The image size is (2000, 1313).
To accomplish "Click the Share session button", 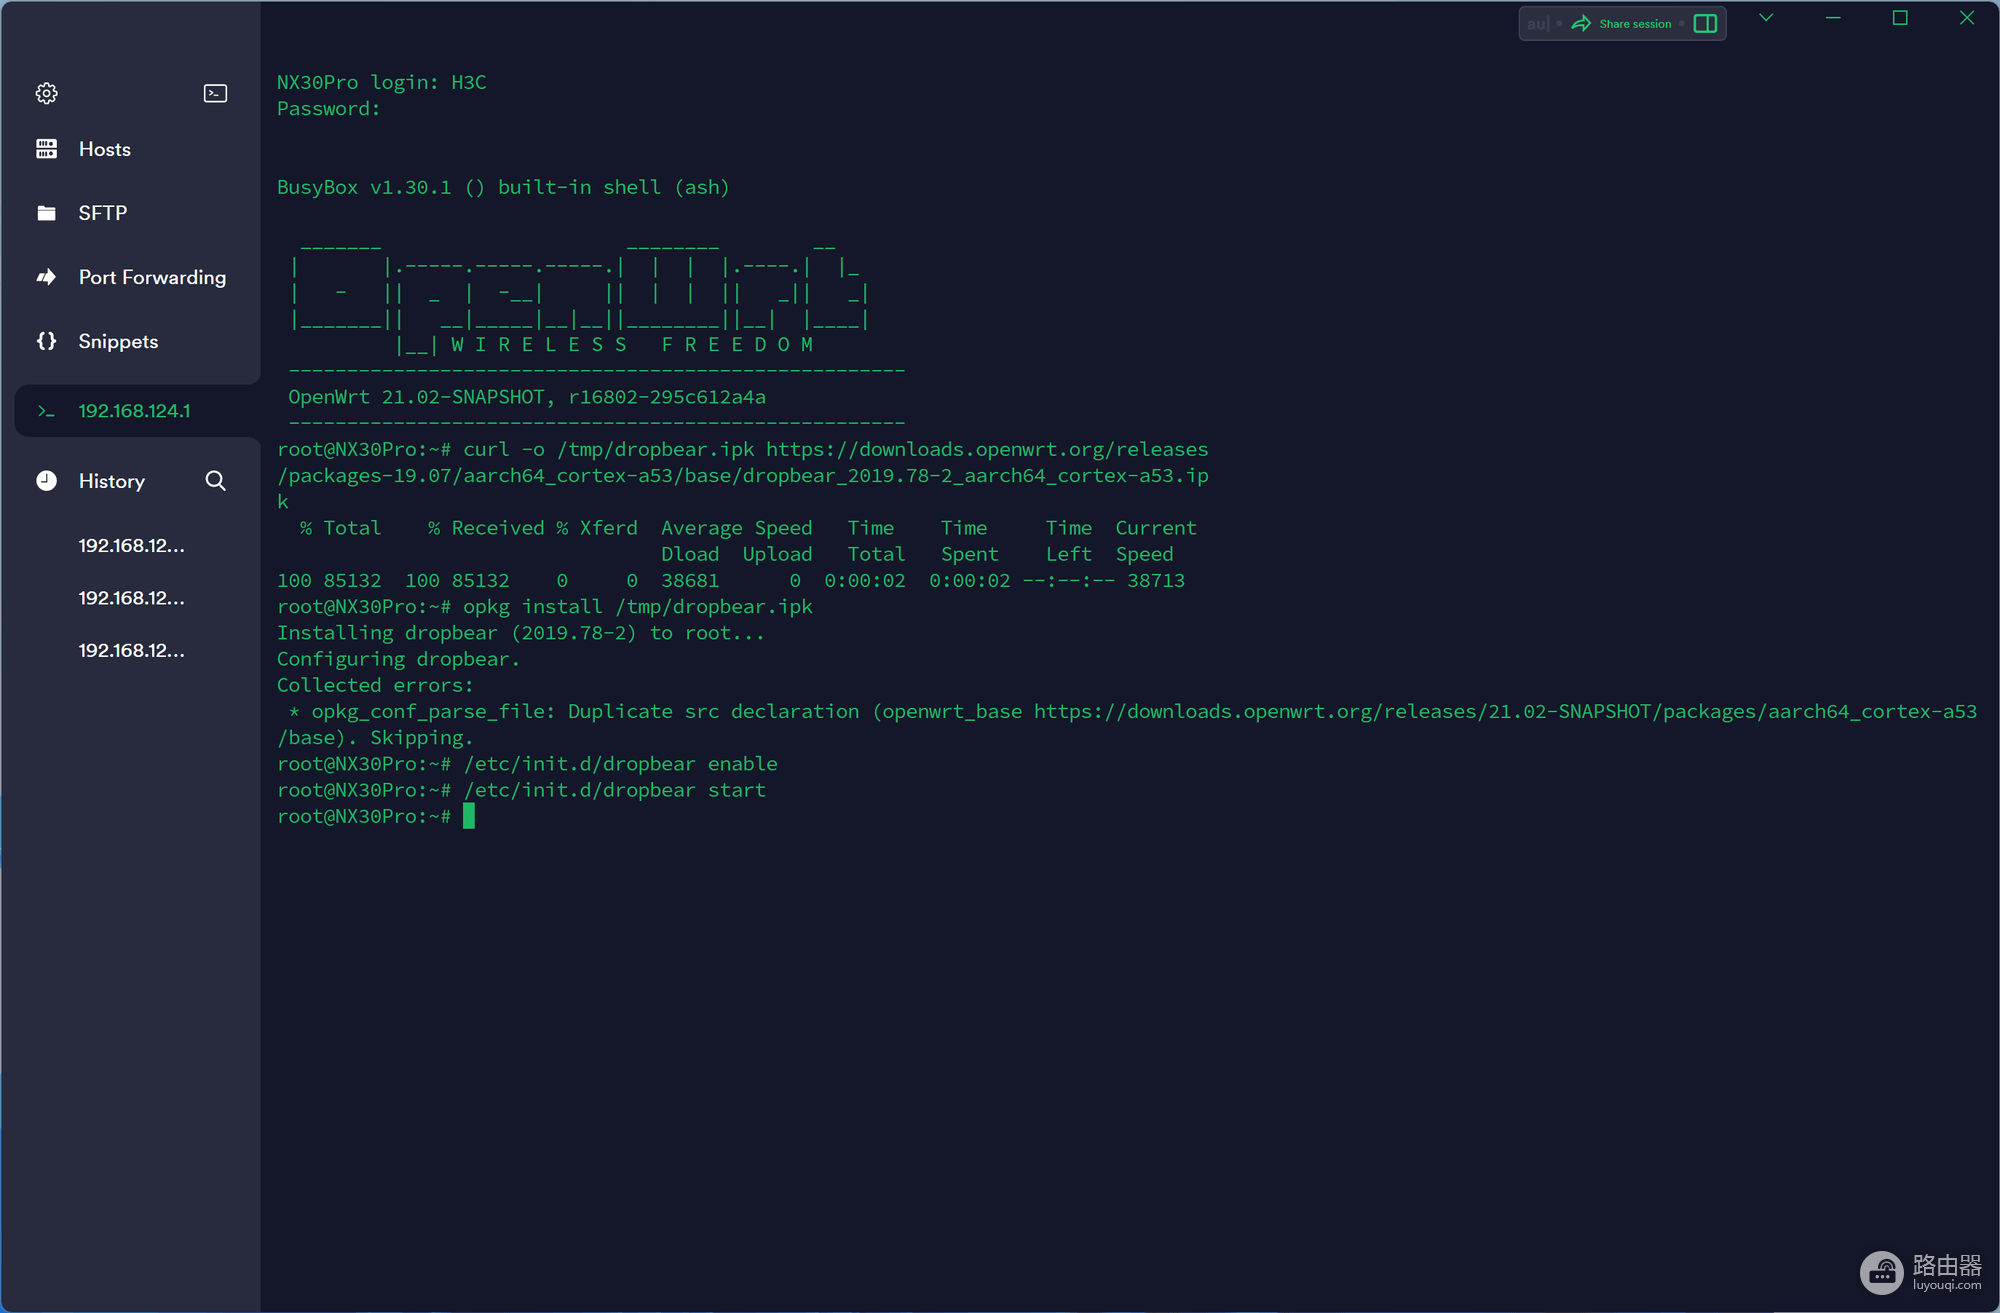I will [x=1634, y=24].
